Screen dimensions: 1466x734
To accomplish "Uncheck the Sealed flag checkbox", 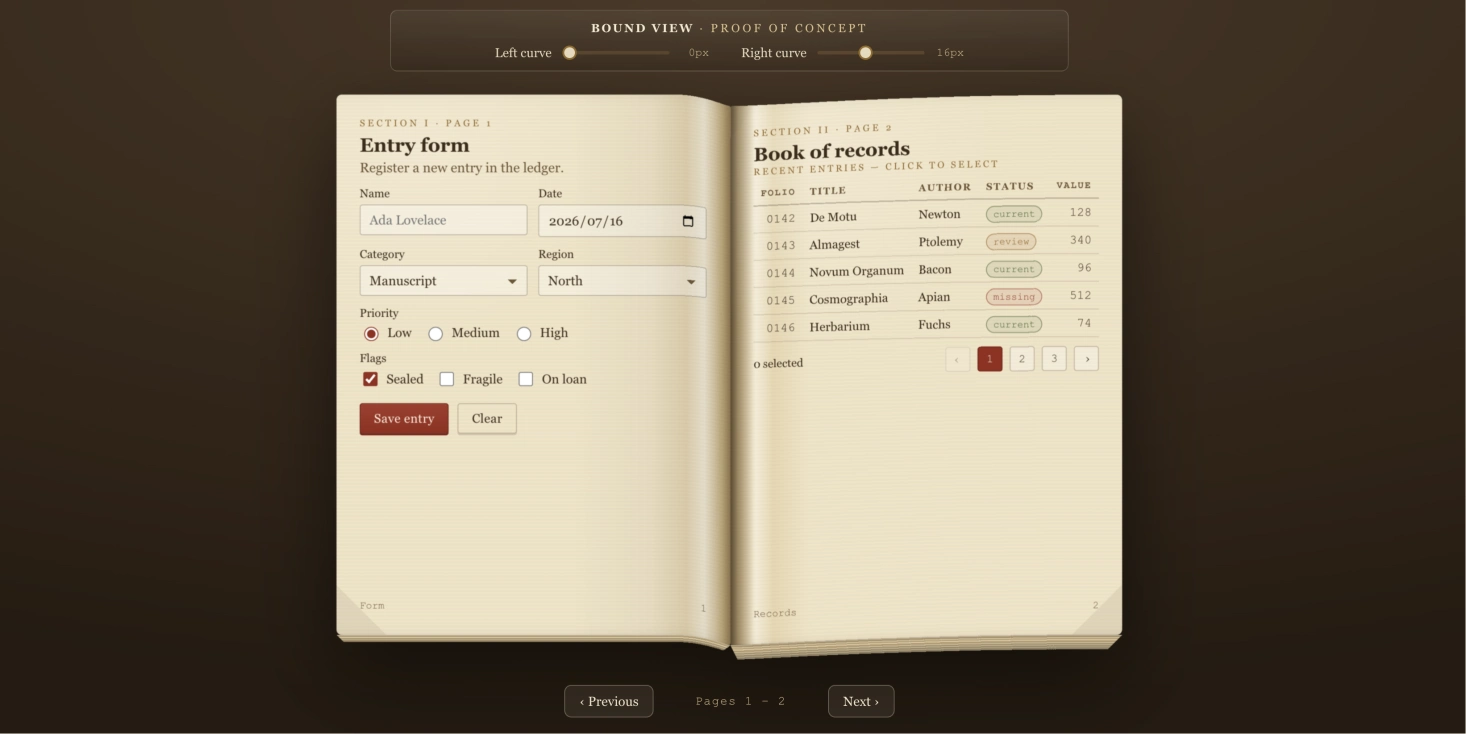I will tap(370, 379).
